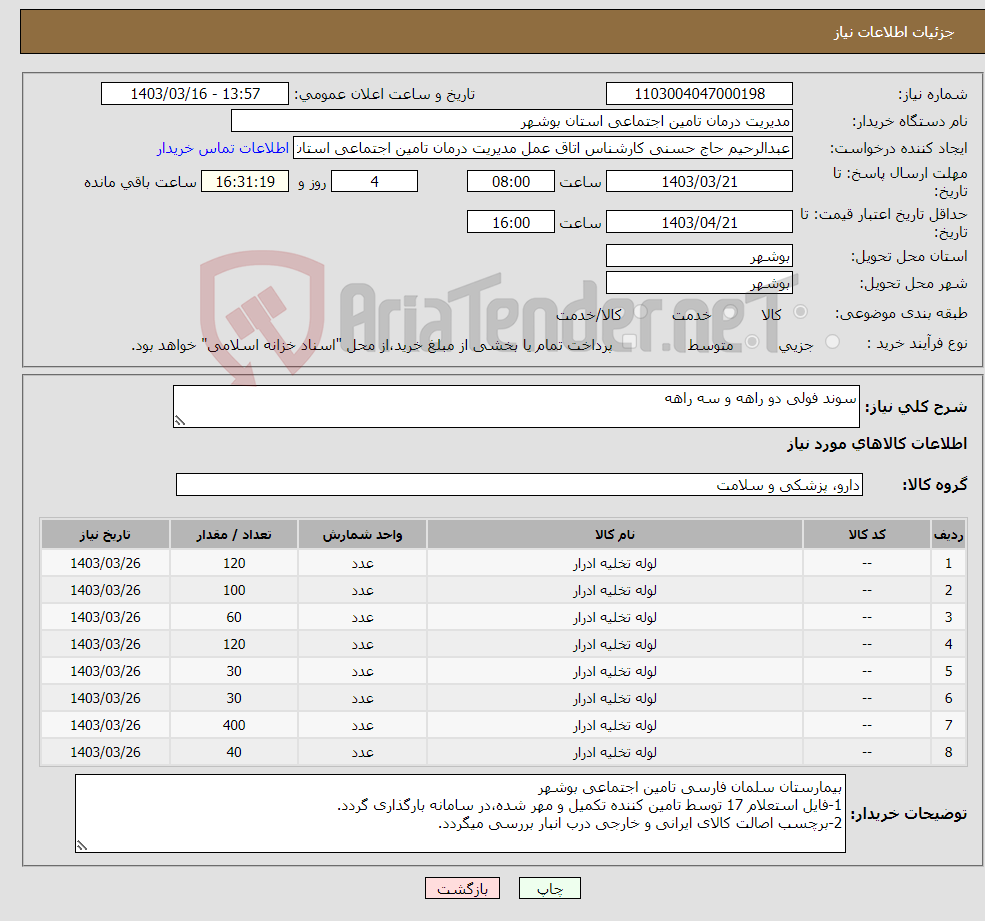Image resolution: width=985 pixels, height=921 pixels.
Task: Click the اطلاعات کالاهای مورد نیاز heading
Action: tap(877, 444)
